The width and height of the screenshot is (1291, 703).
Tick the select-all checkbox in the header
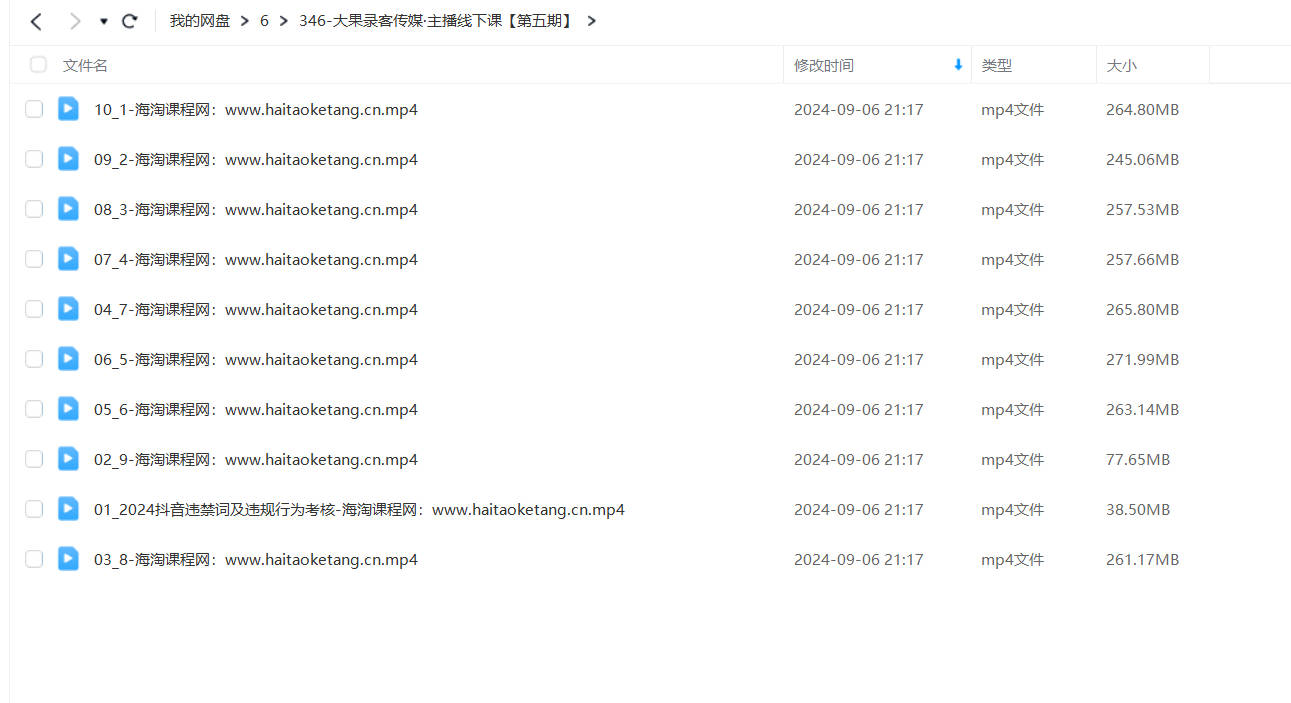coord(38,65)
